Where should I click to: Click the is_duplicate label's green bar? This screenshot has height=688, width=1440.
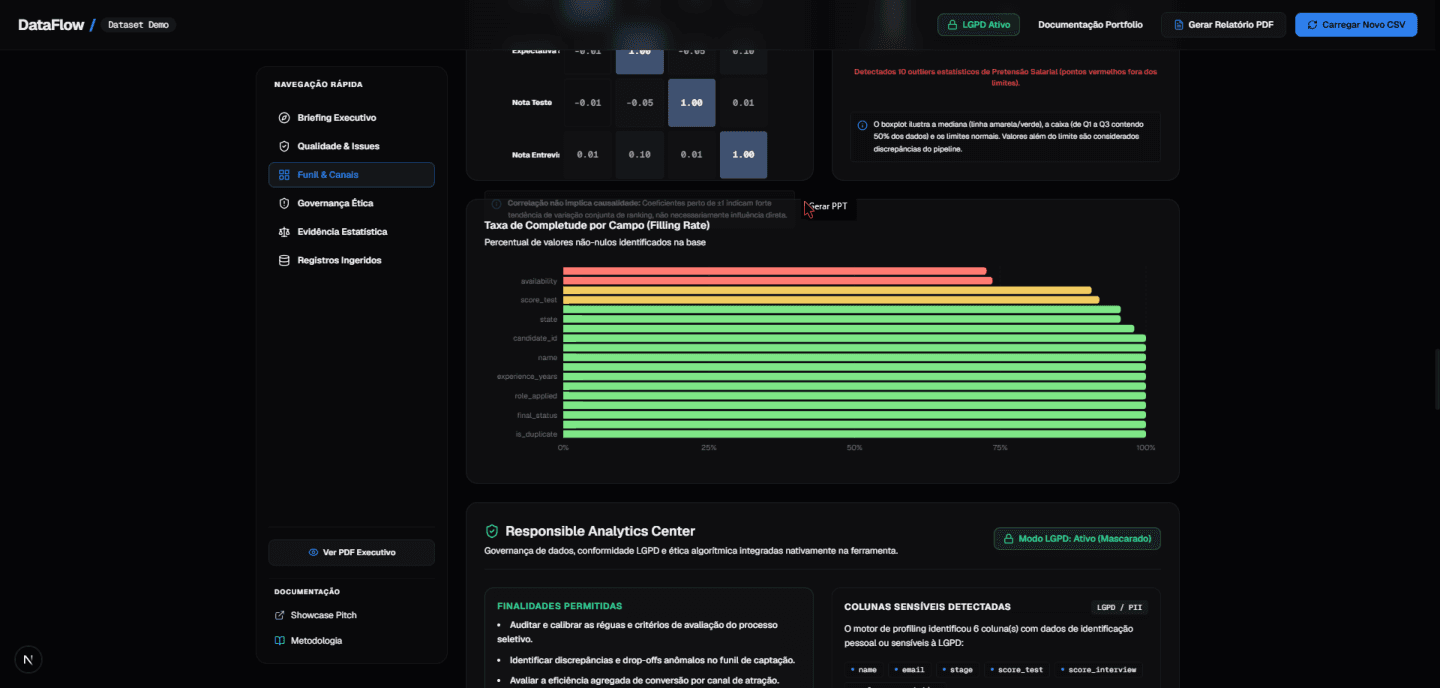[854, 434]
